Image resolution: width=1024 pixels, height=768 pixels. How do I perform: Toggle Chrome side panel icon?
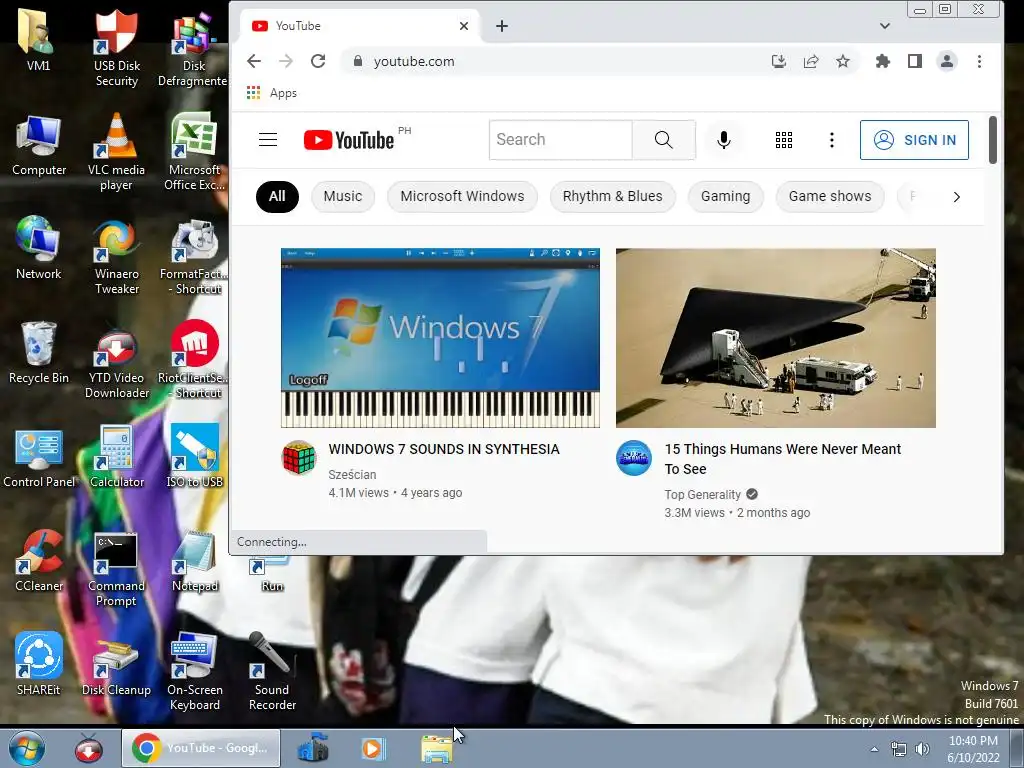click(915, 61)
